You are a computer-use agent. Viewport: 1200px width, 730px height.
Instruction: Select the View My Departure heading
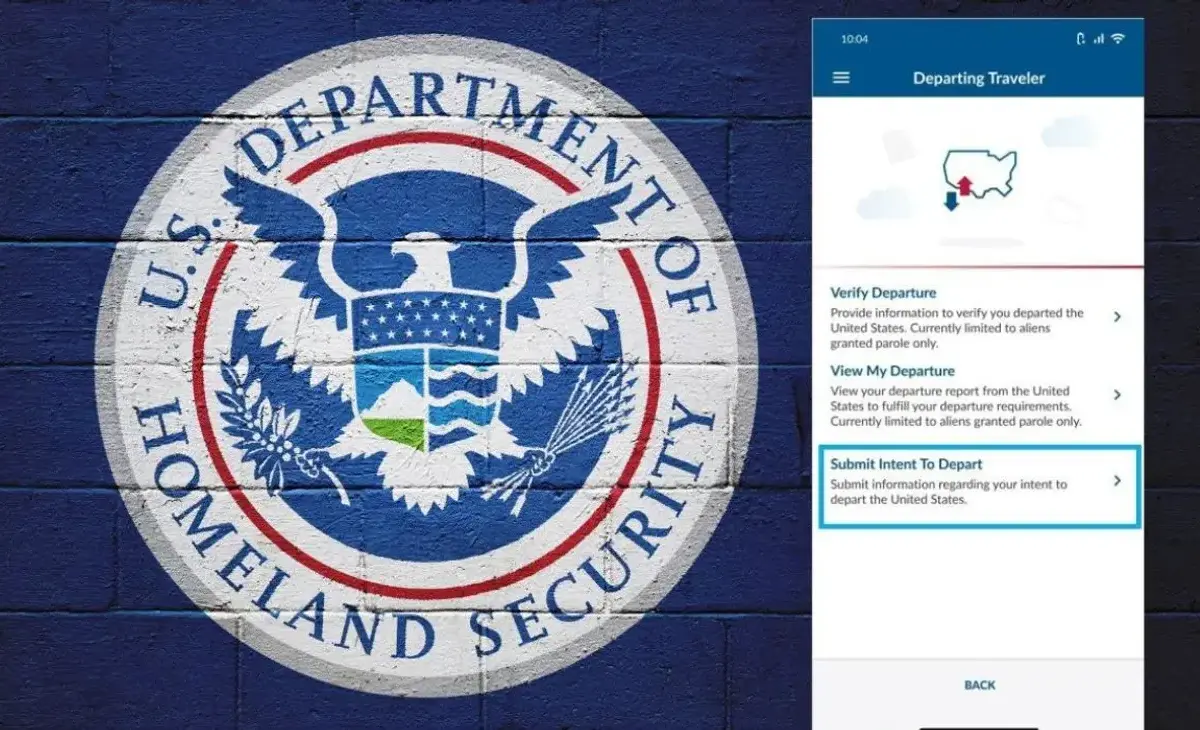[x=892, y=371]
